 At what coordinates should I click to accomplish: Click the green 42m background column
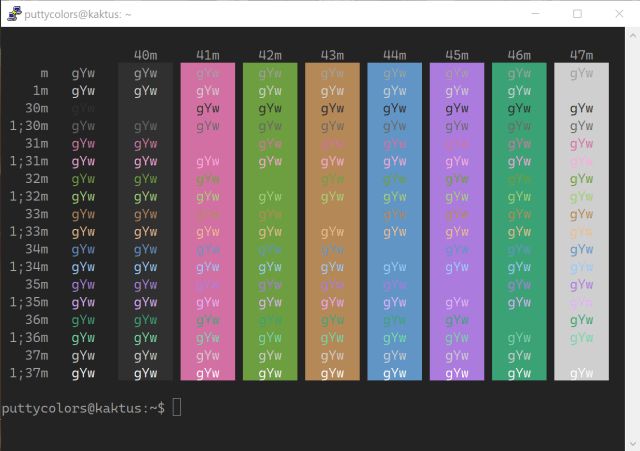coord(270,222)
